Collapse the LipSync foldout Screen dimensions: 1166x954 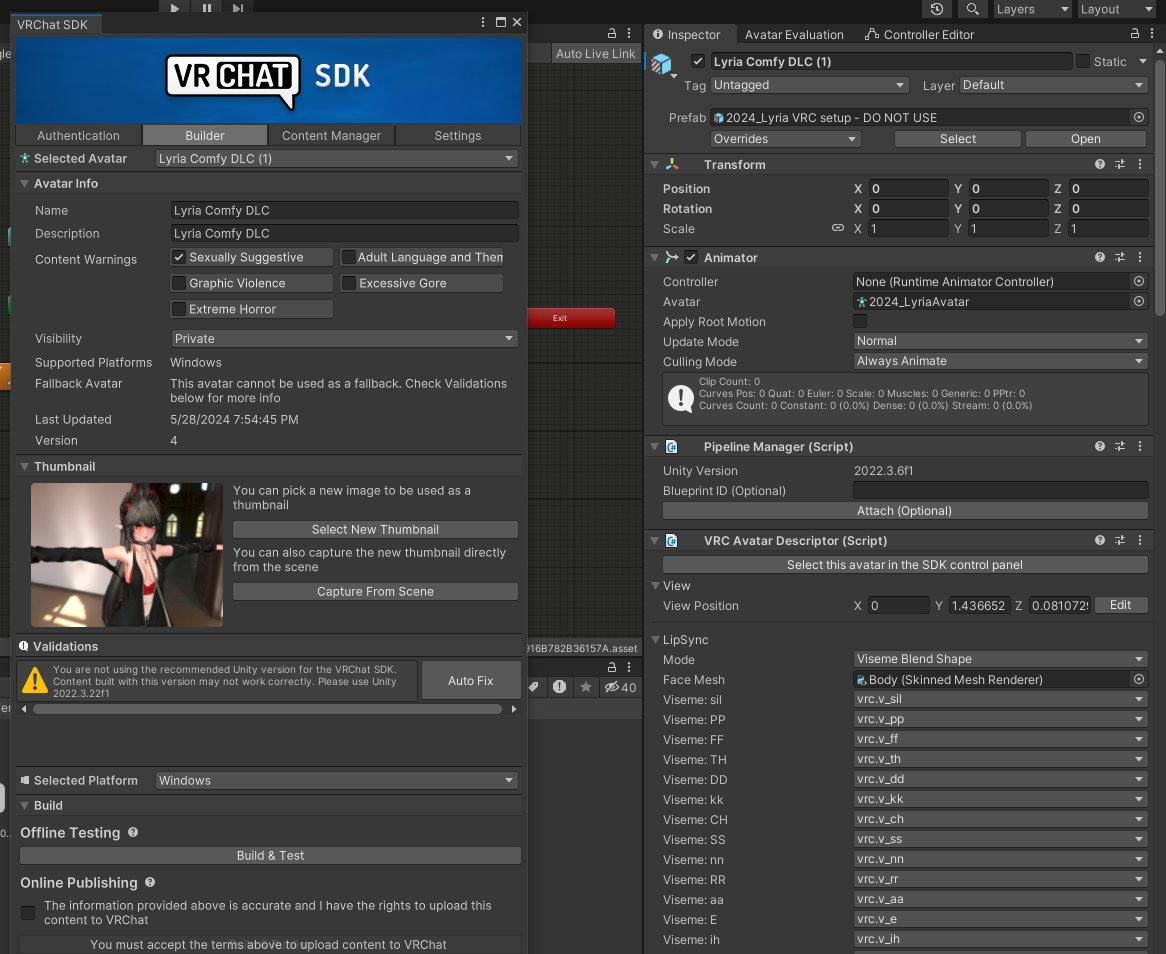[x=656, y=639]
